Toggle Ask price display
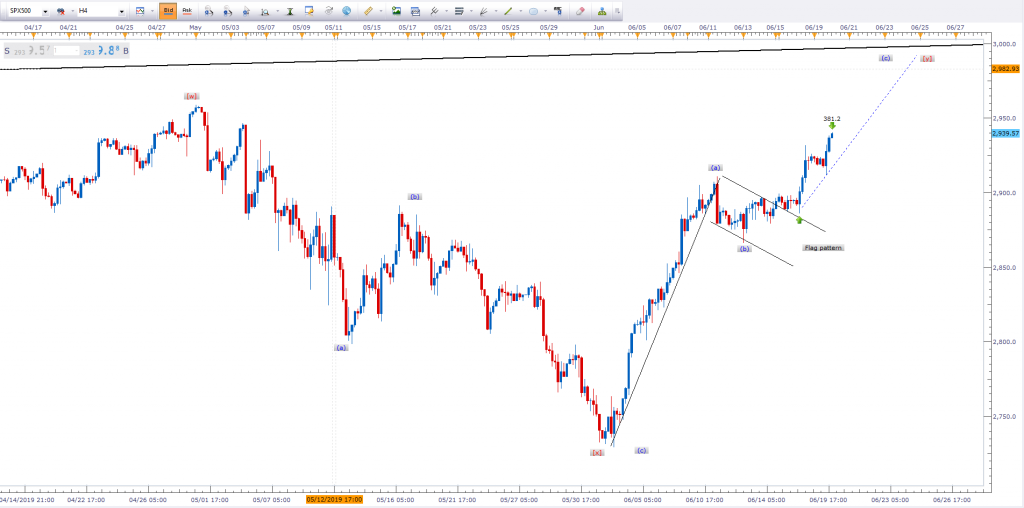Viewport: 1024px width, 508px height. pos(186,11)
